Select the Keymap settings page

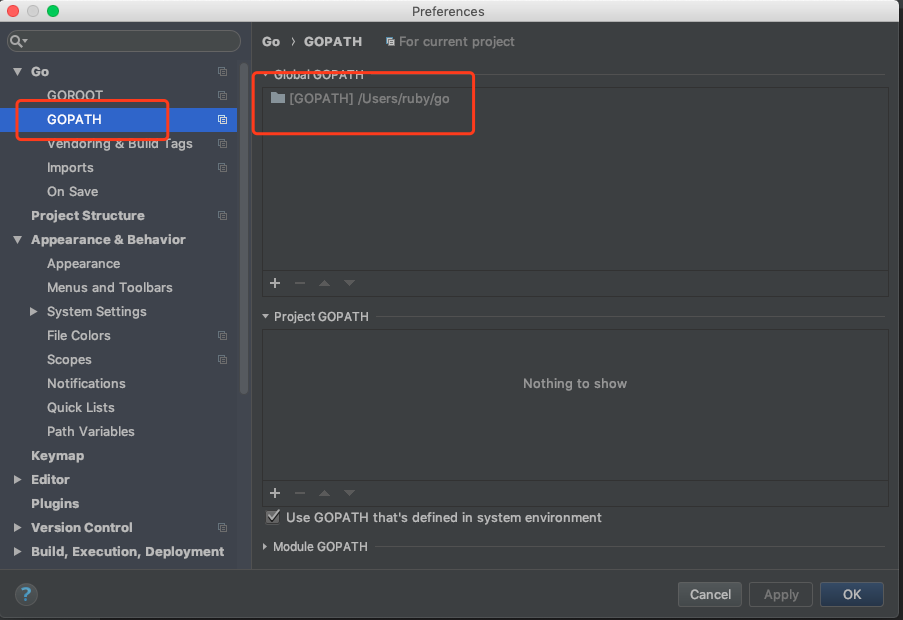tap(57, 456)
